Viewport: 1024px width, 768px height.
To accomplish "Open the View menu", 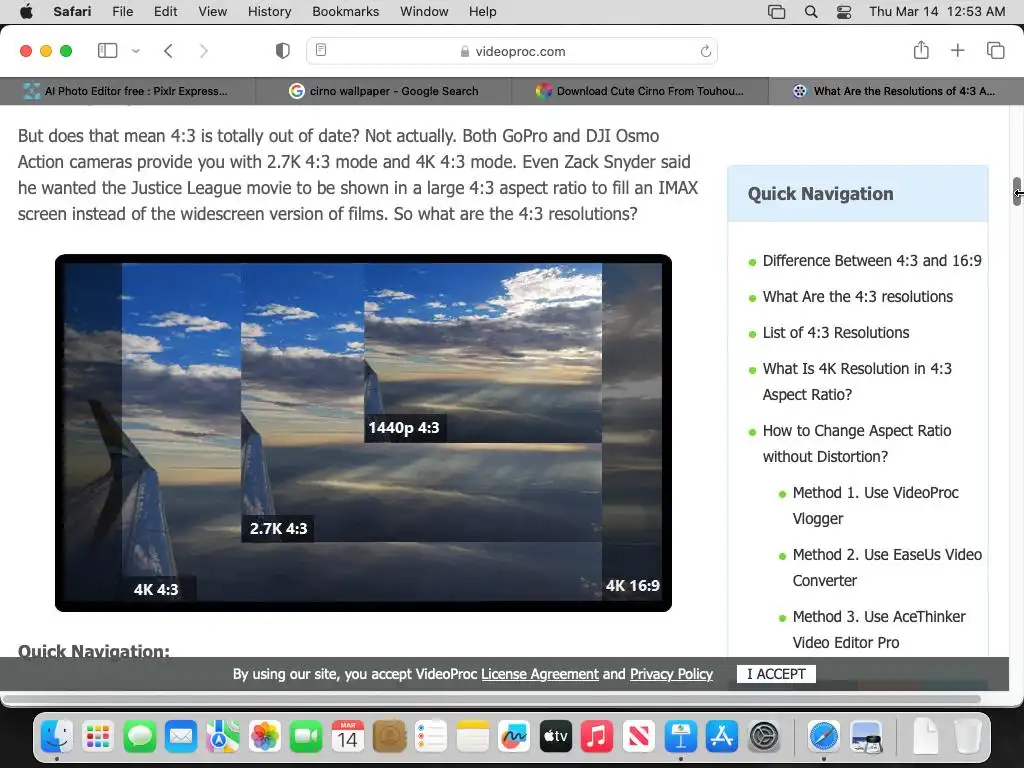I will (x=212, y=12).
